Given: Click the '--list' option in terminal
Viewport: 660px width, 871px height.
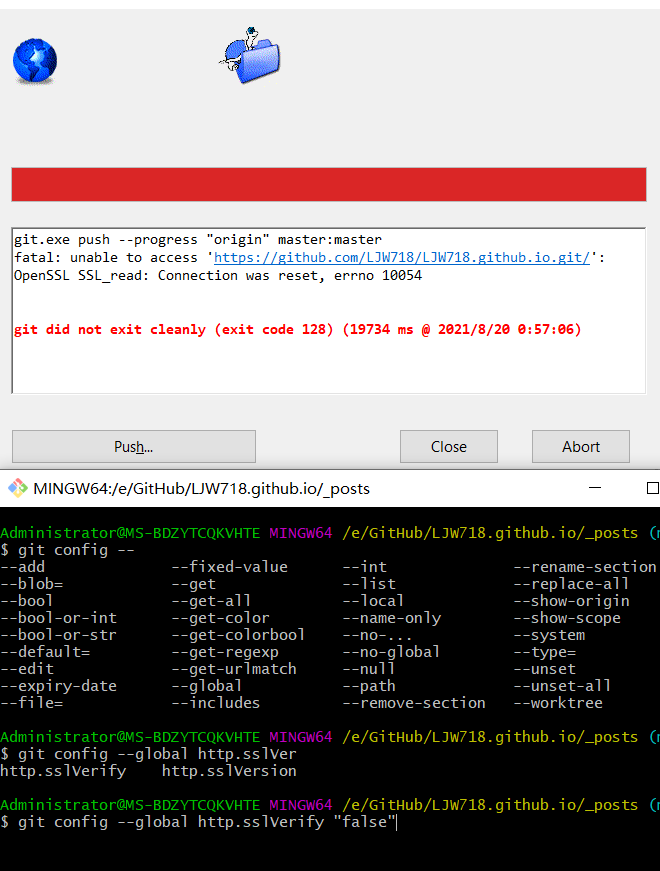Looking at the screenshot, I should (369, 584).
